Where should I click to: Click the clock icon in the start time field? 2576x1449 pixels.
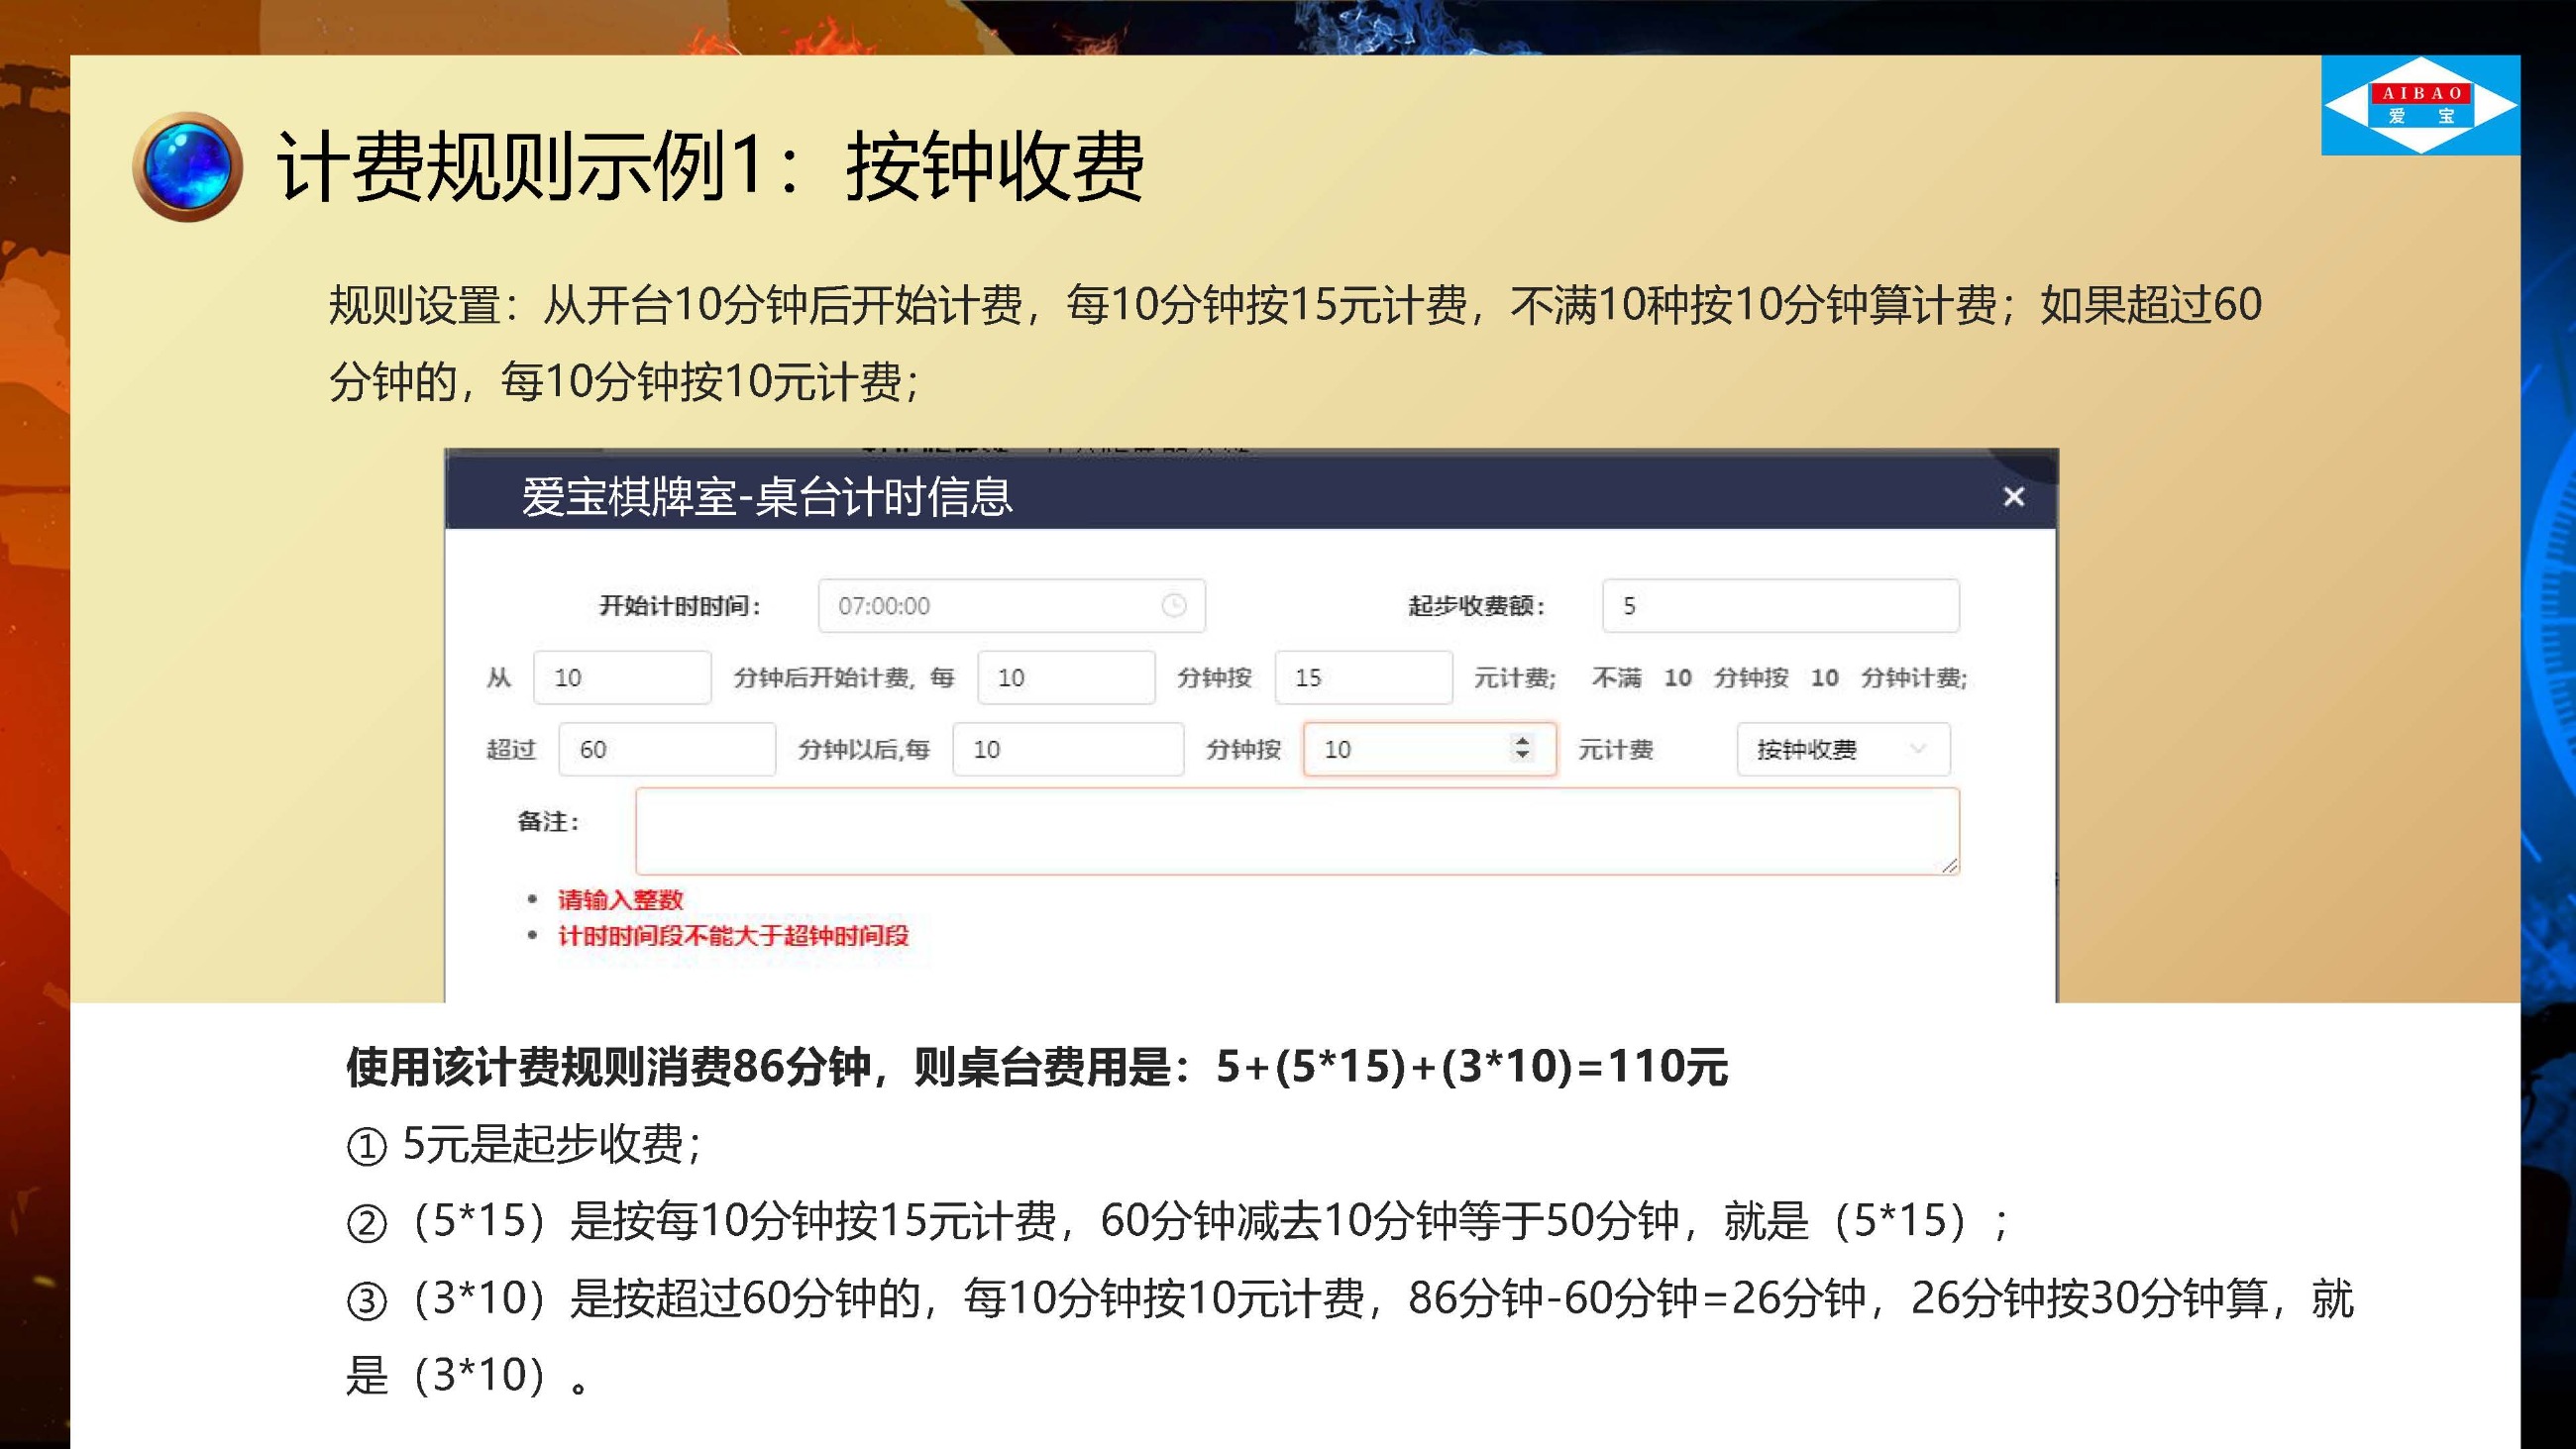click(1175, 605)
